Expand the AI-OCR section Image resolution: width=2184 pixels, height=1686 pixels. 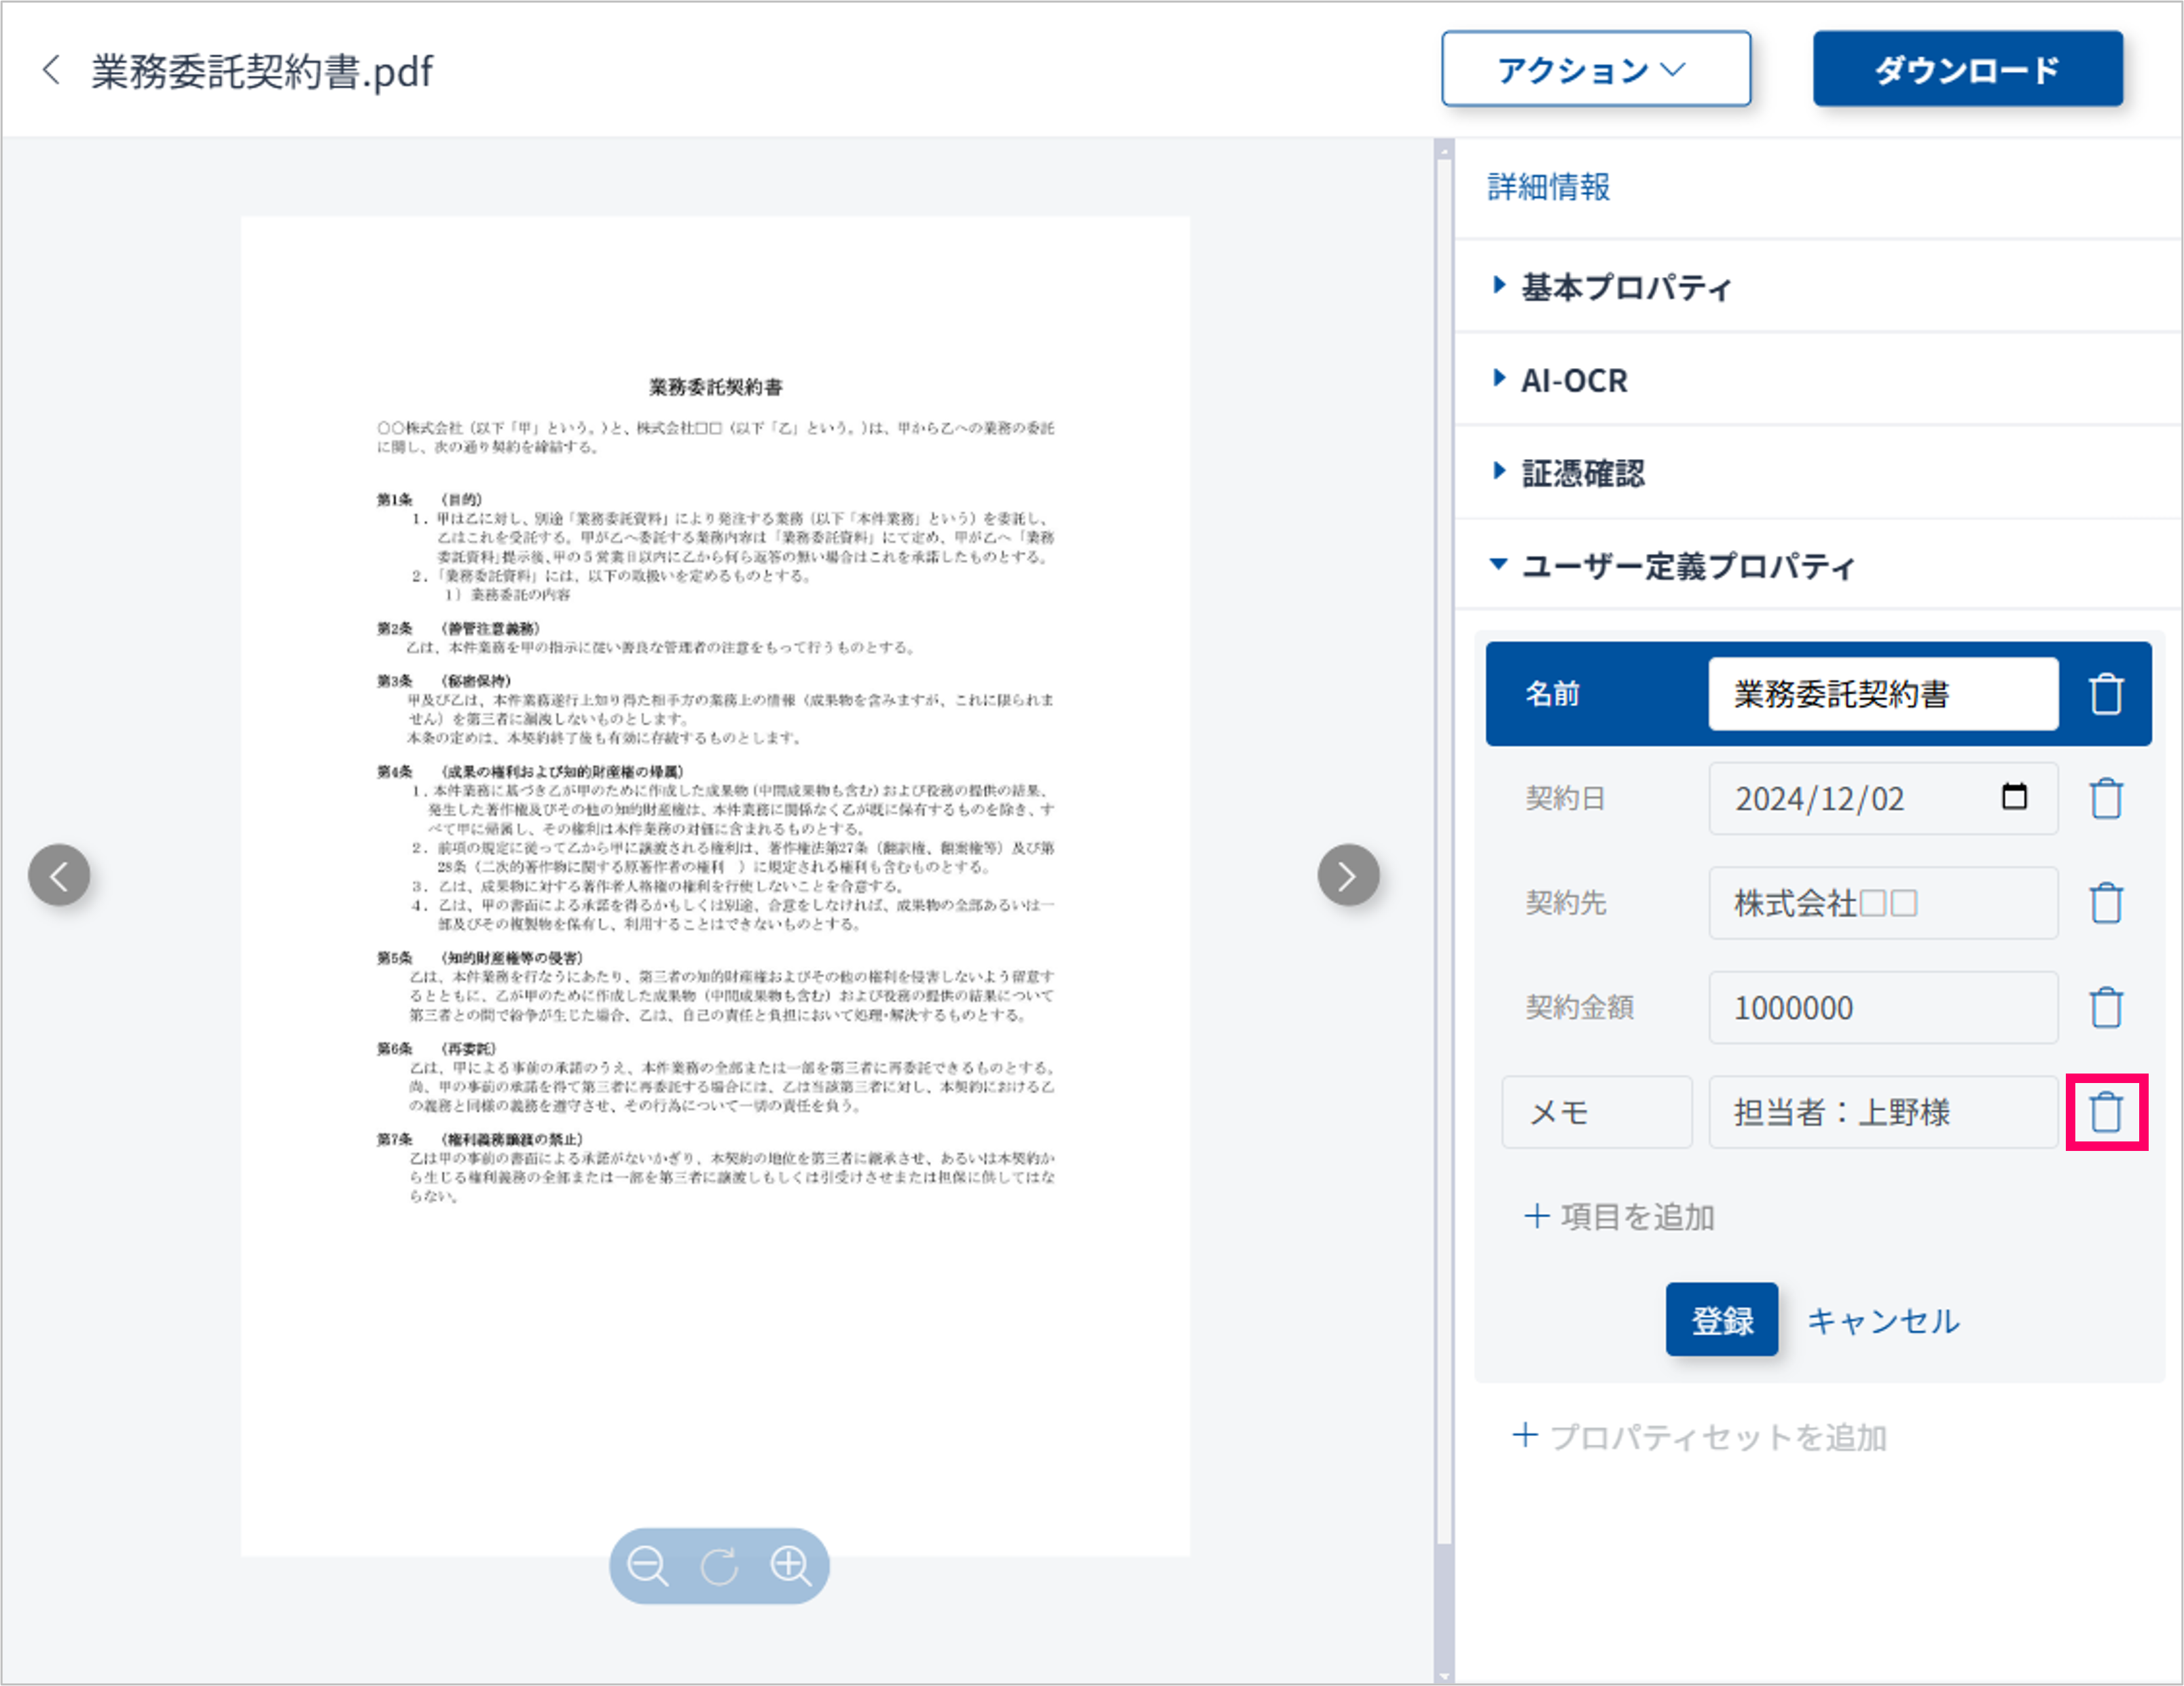pyautogui.click(x=1573, y=380)
